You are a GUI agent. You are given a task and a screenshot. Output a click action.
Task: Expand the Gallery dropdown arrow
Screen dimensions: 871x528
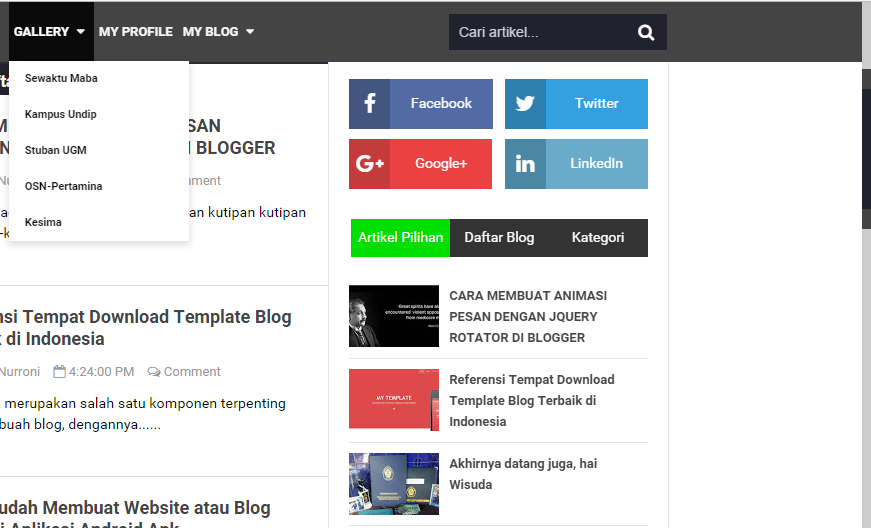pyautogui.click(x=81, y=32)
